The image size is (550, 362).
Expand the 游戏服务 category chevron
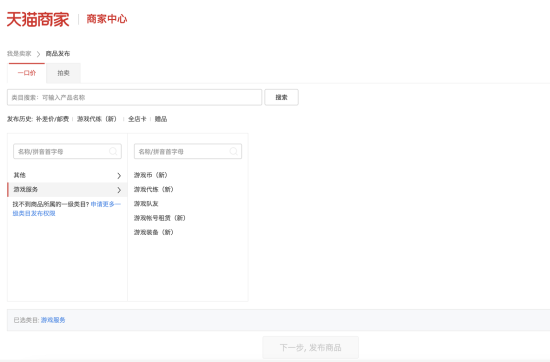119,190
